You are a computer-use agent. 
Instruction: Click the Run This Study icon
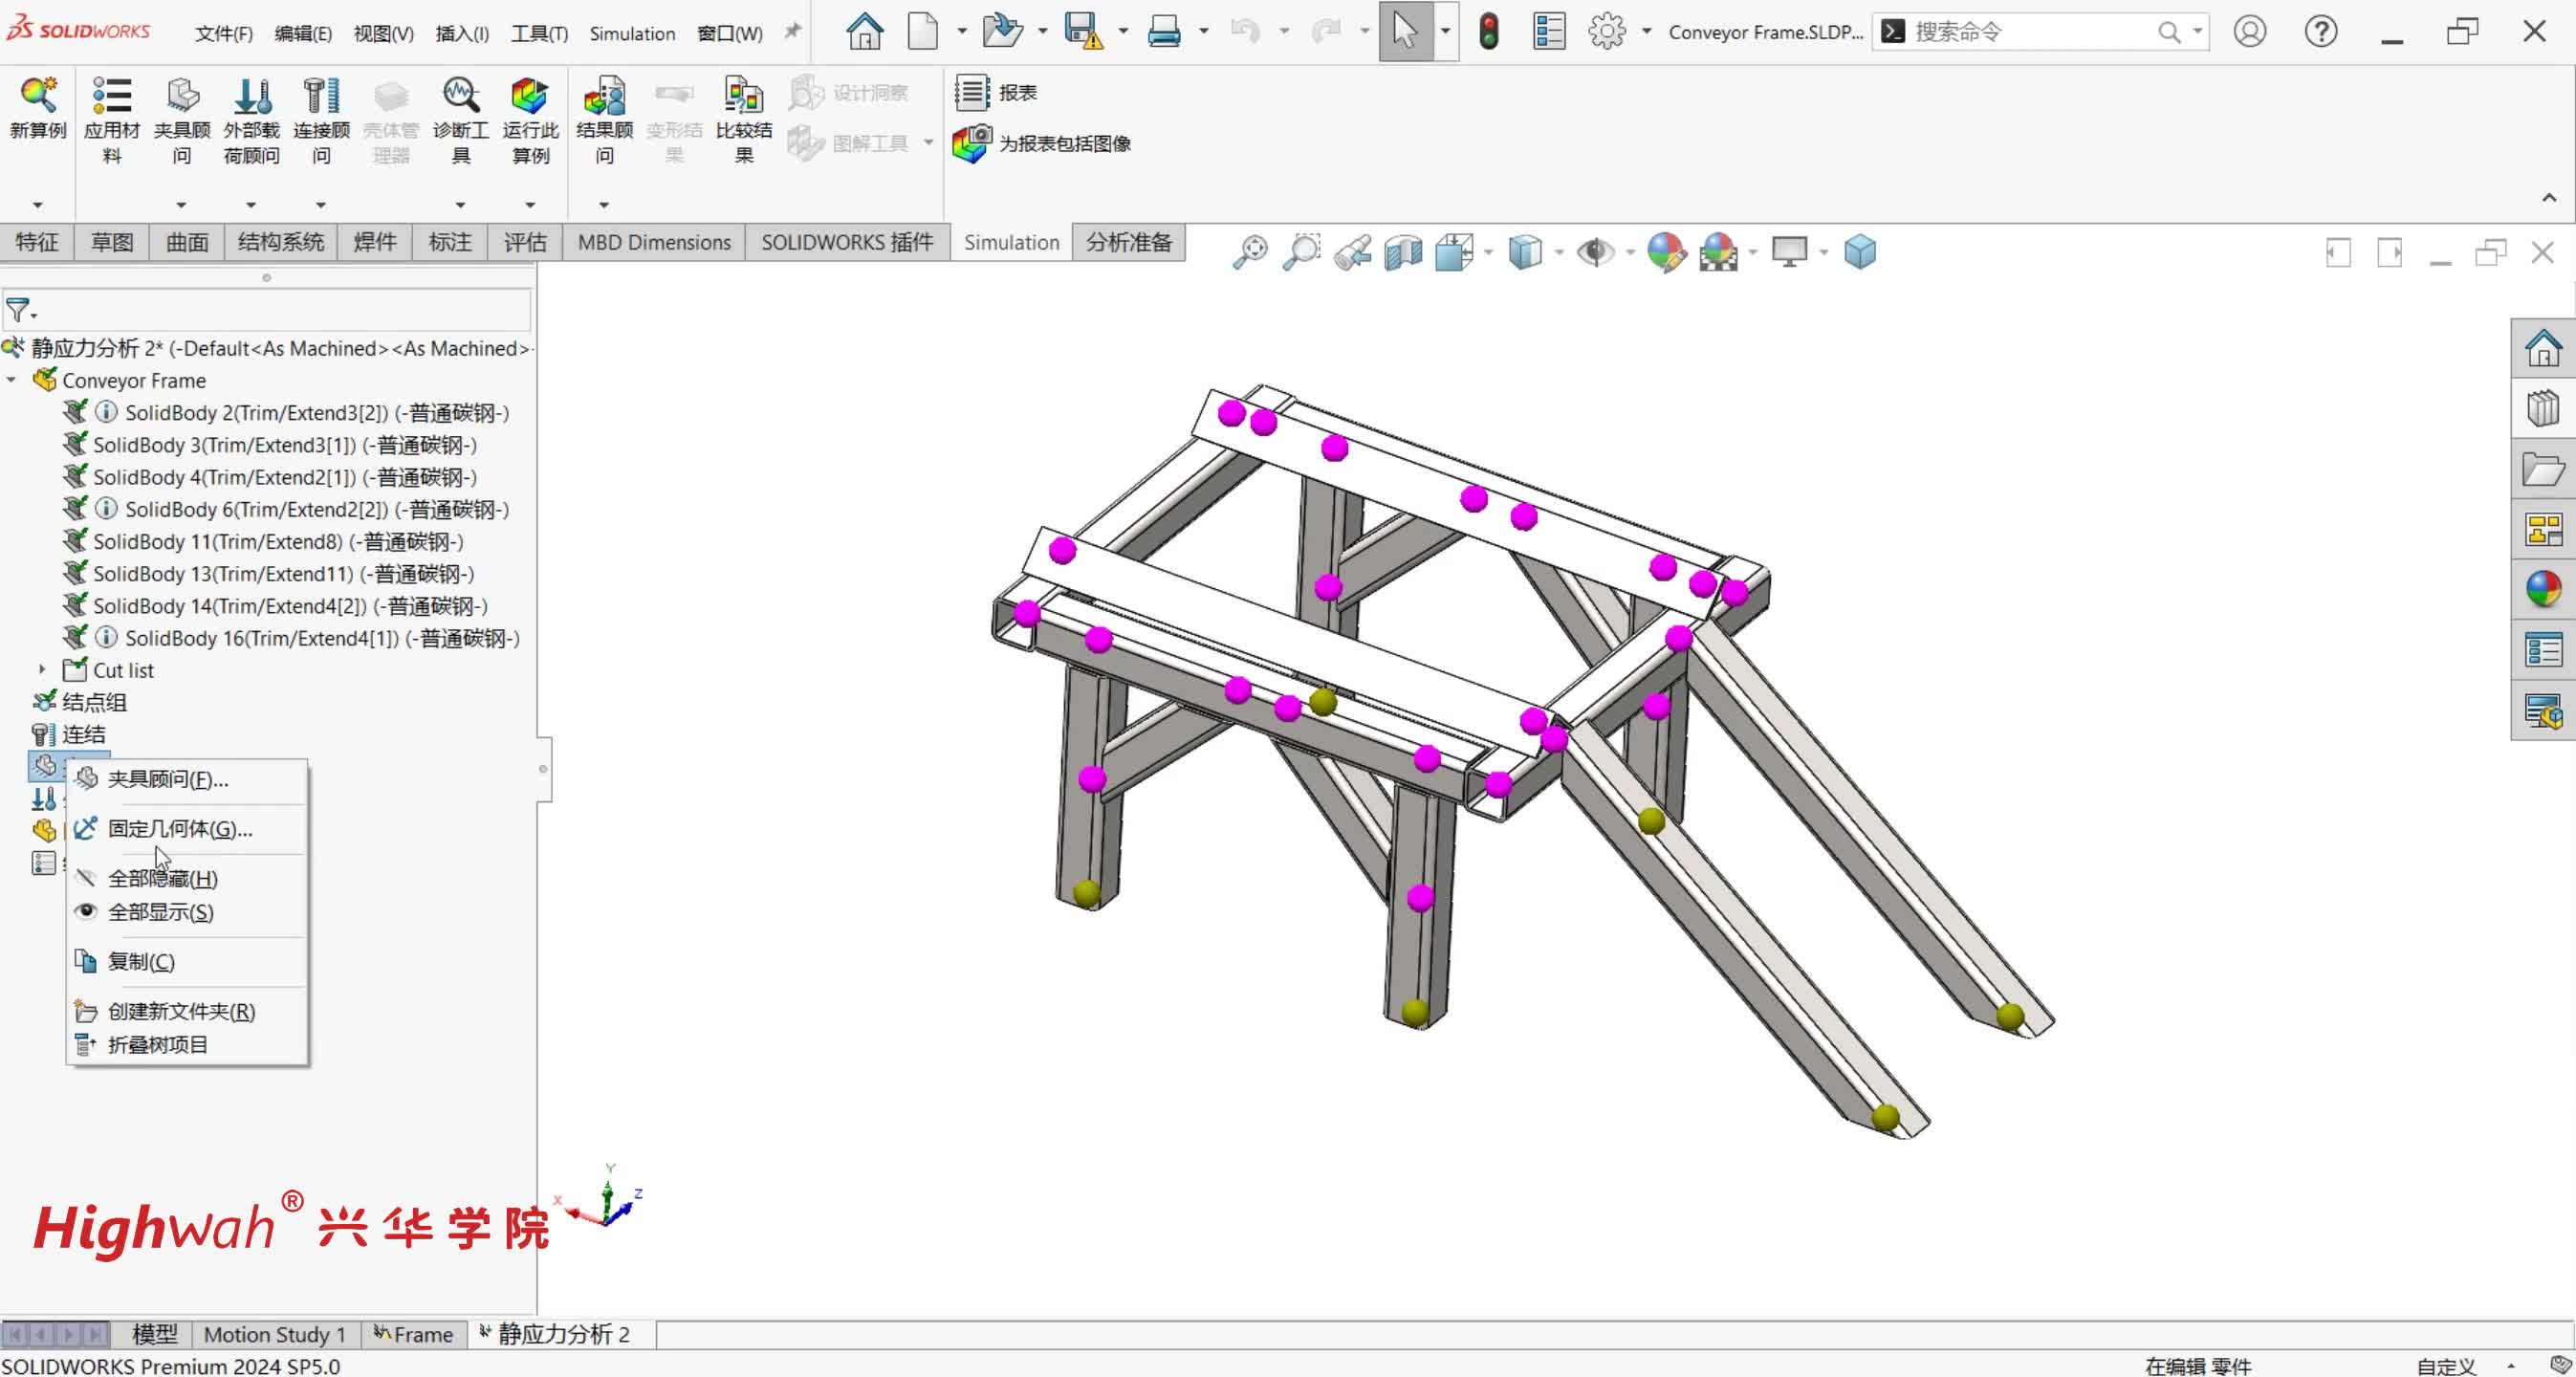pos(529,97)
